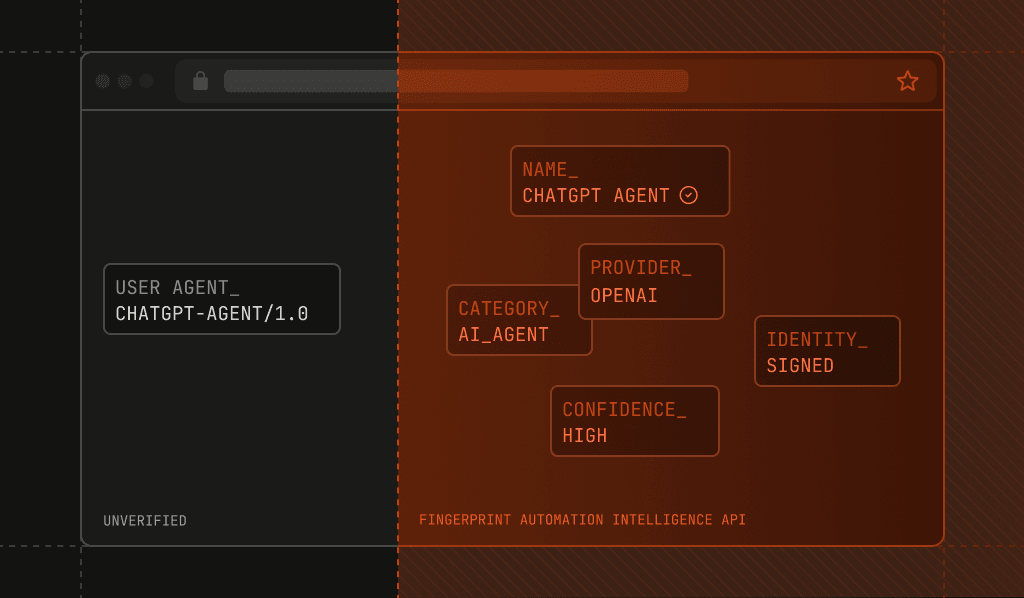The image size is (1024, 598).
Task: Click the UNVERIFIED label
Action: coord(145,520)
